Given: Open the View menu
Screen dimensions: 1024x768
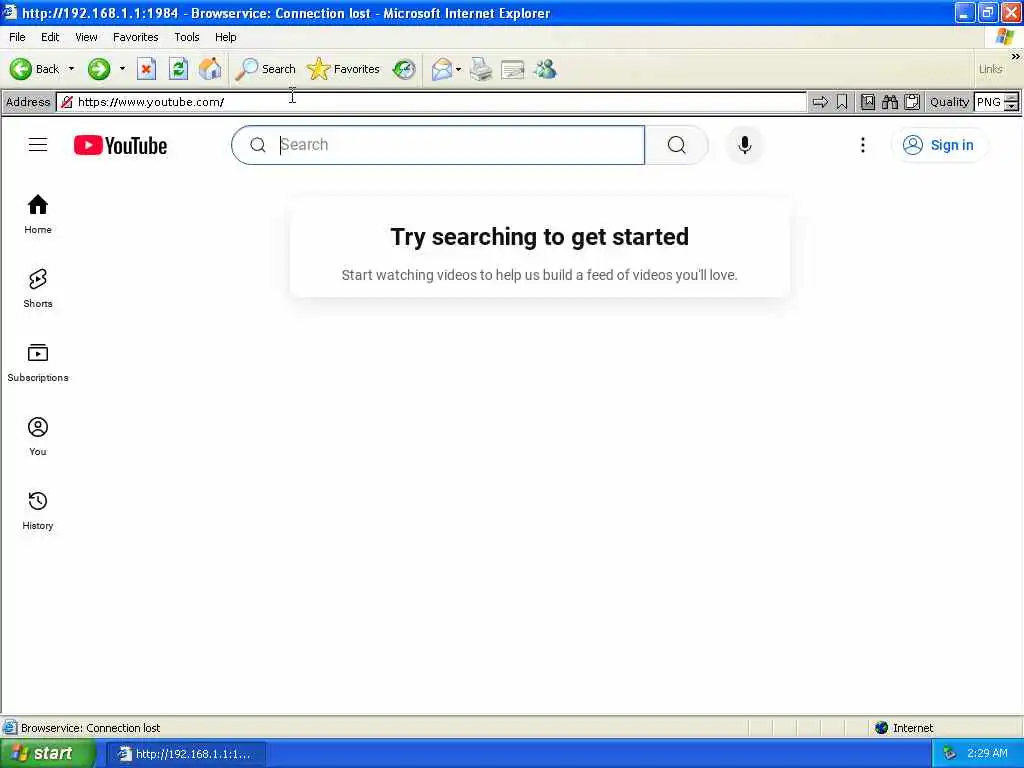Looking at the screenshot, I should coord(86,37).
